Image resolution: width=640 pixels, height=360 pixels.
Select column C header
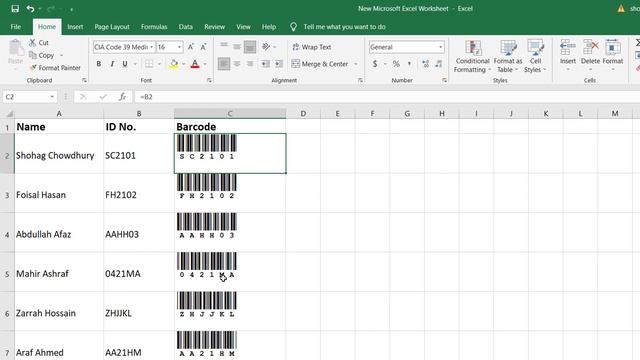pos(230,113)
